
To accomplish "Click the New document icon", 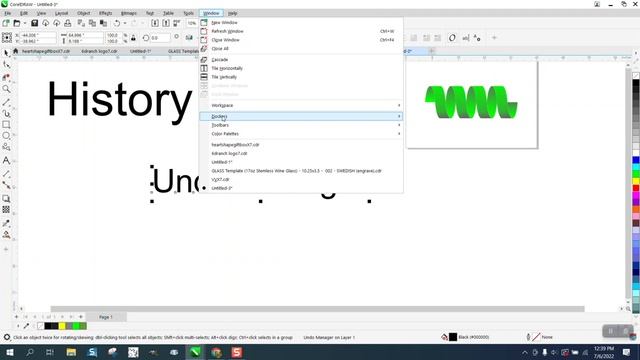I will tap(6, 23).
